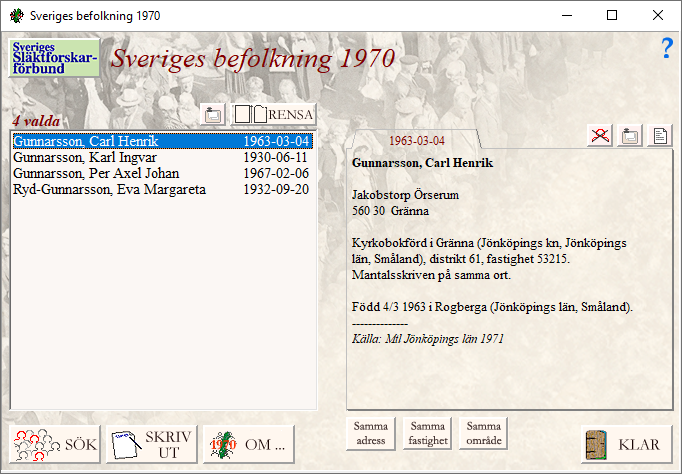The image size is (682, 474).
Task: Find people at Samma adress
Action: coord(371,434)
